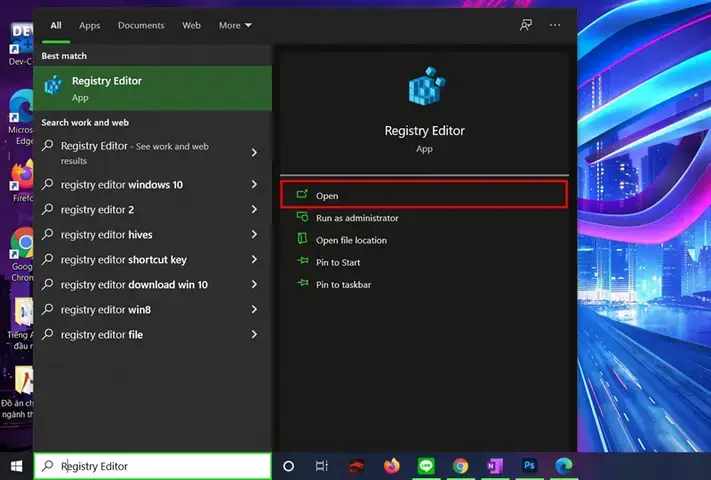The image size is (711, 480).
Task: Select the Web tab
Action: point(191,25)
